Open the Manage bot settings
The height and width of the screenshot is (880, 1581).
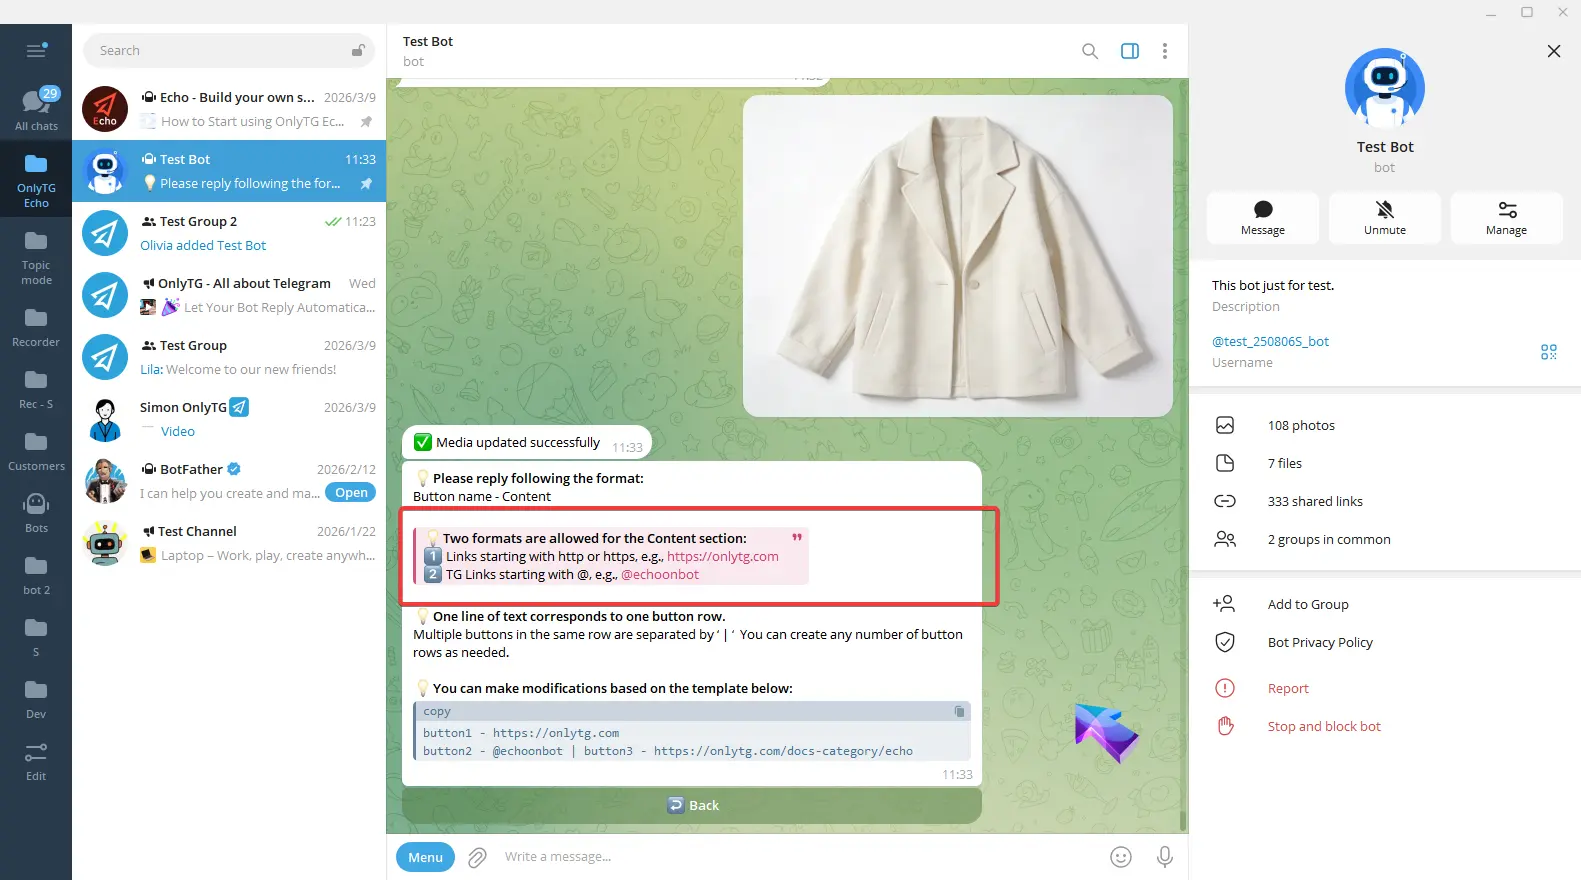[x=1506, y=217]
